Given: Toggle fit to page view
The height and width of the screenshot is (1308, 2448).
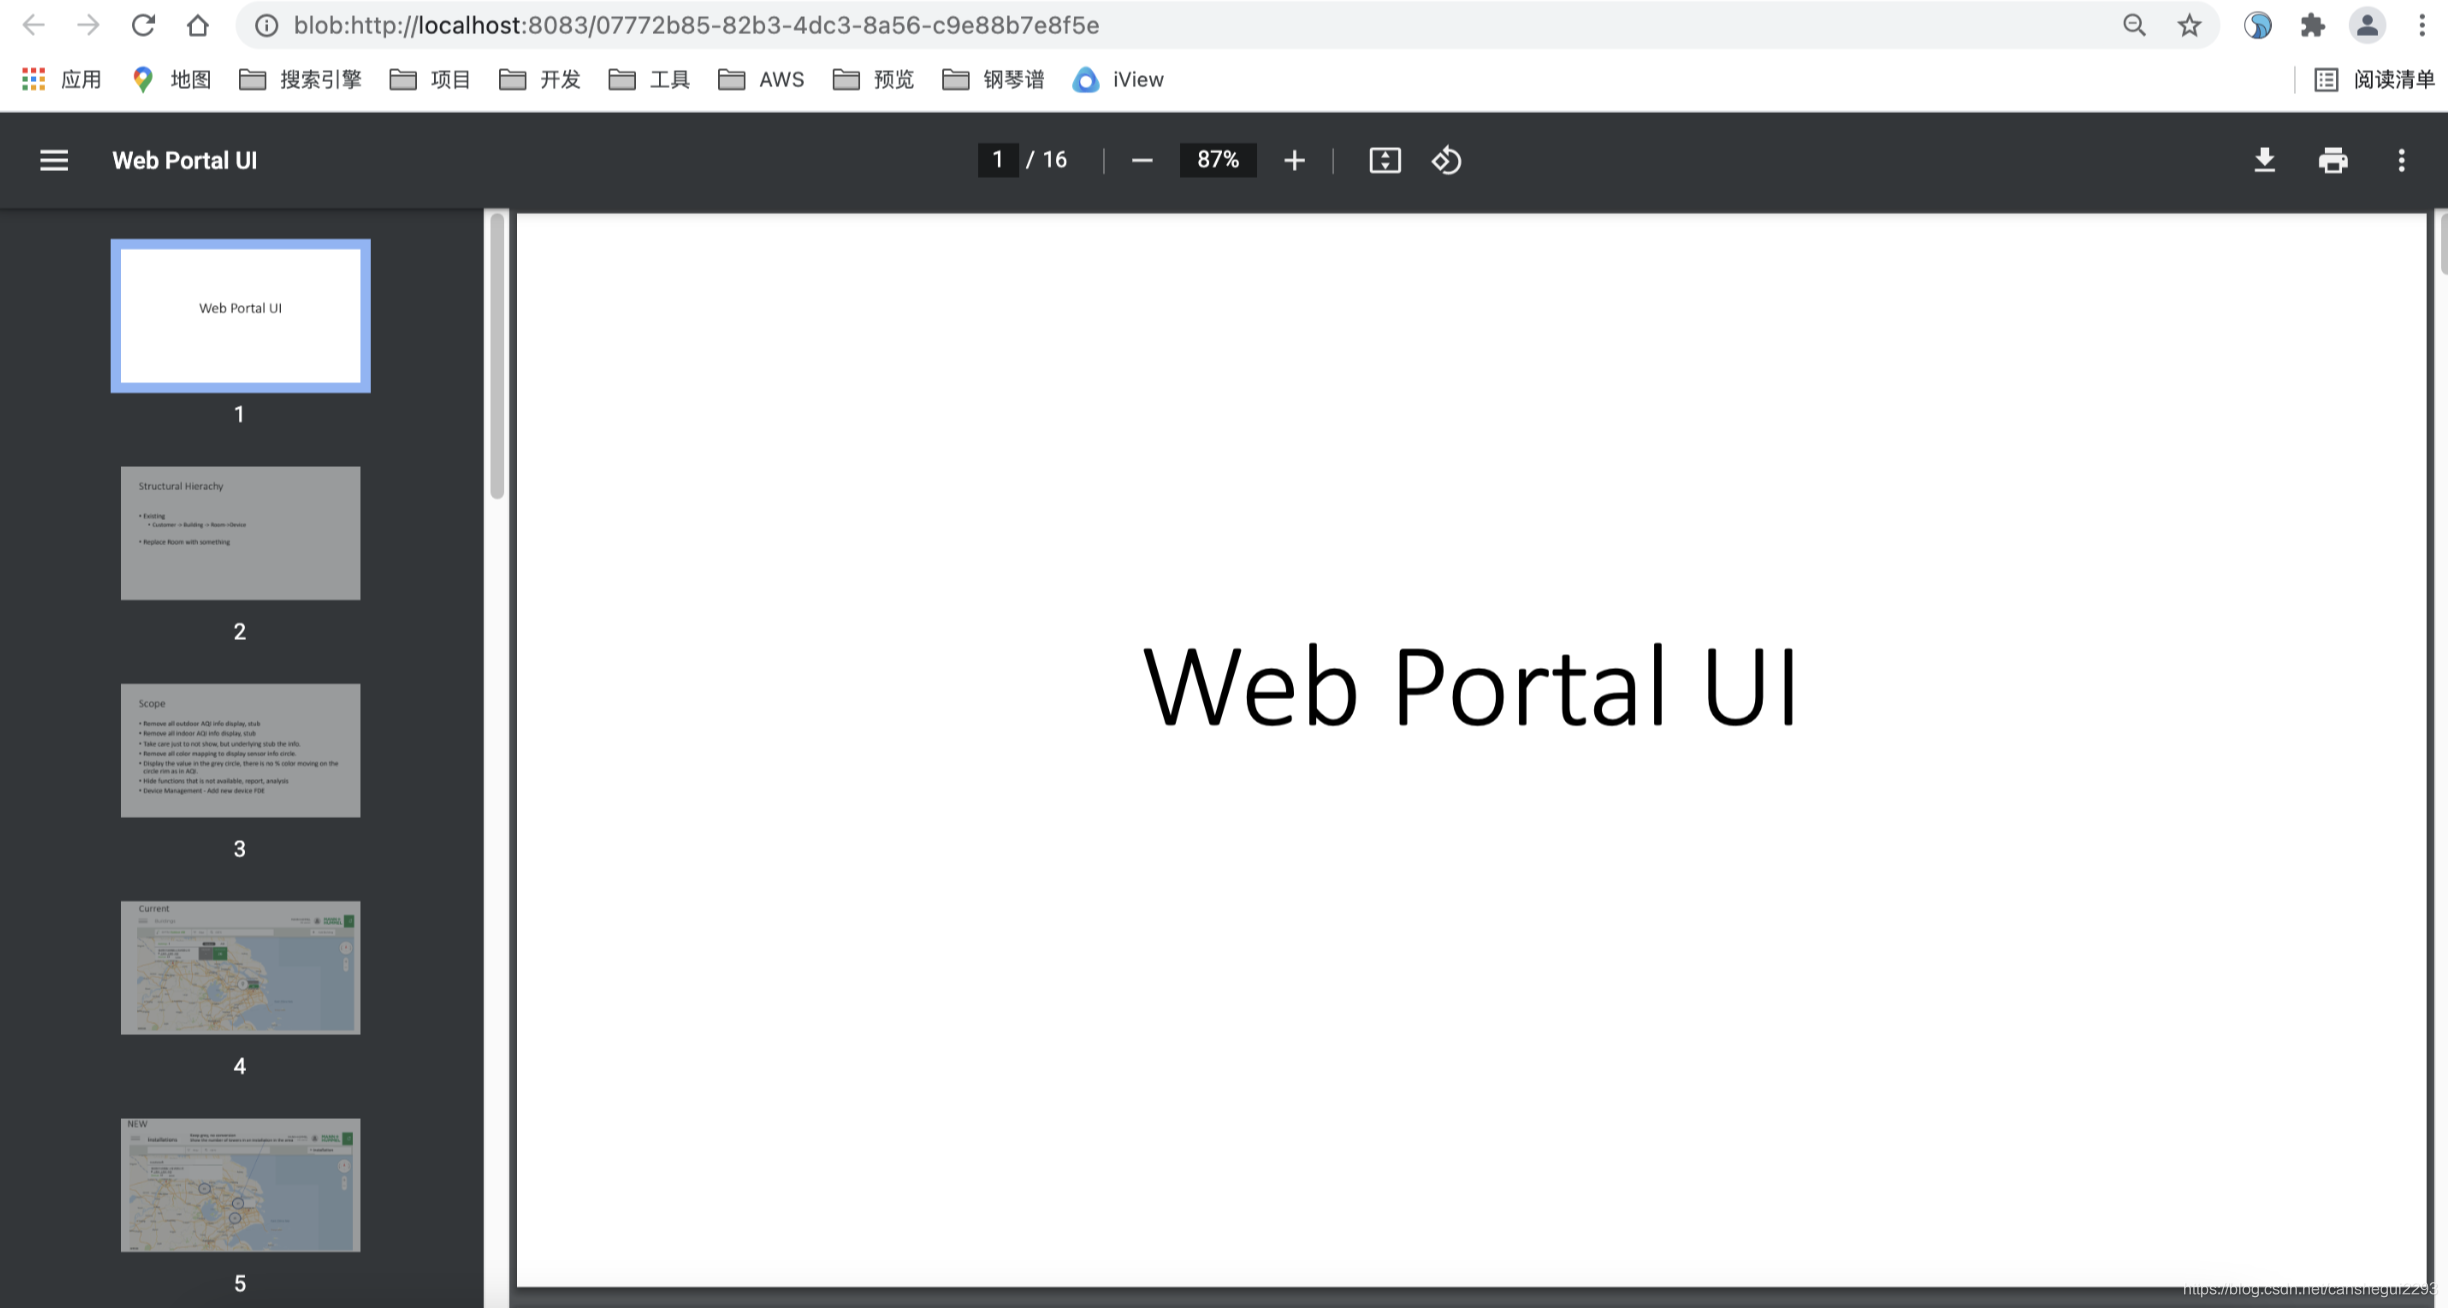Looking at the screenshot, I should tap(1385, 160).
